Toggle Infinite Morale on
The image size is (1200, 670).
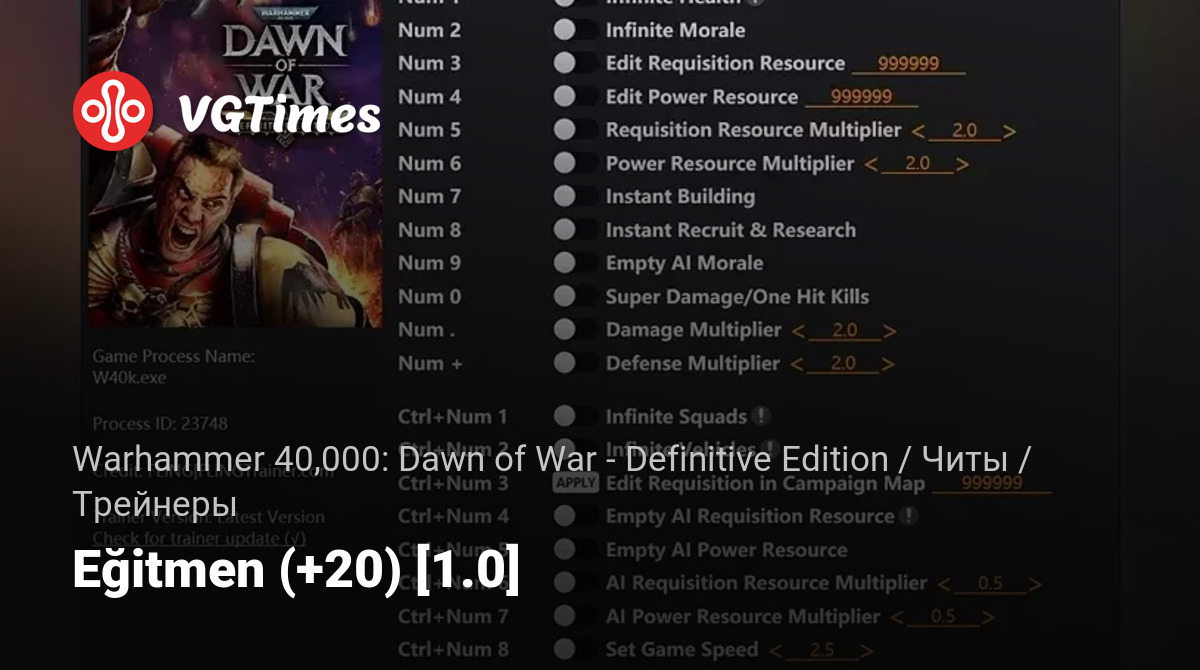565,30
